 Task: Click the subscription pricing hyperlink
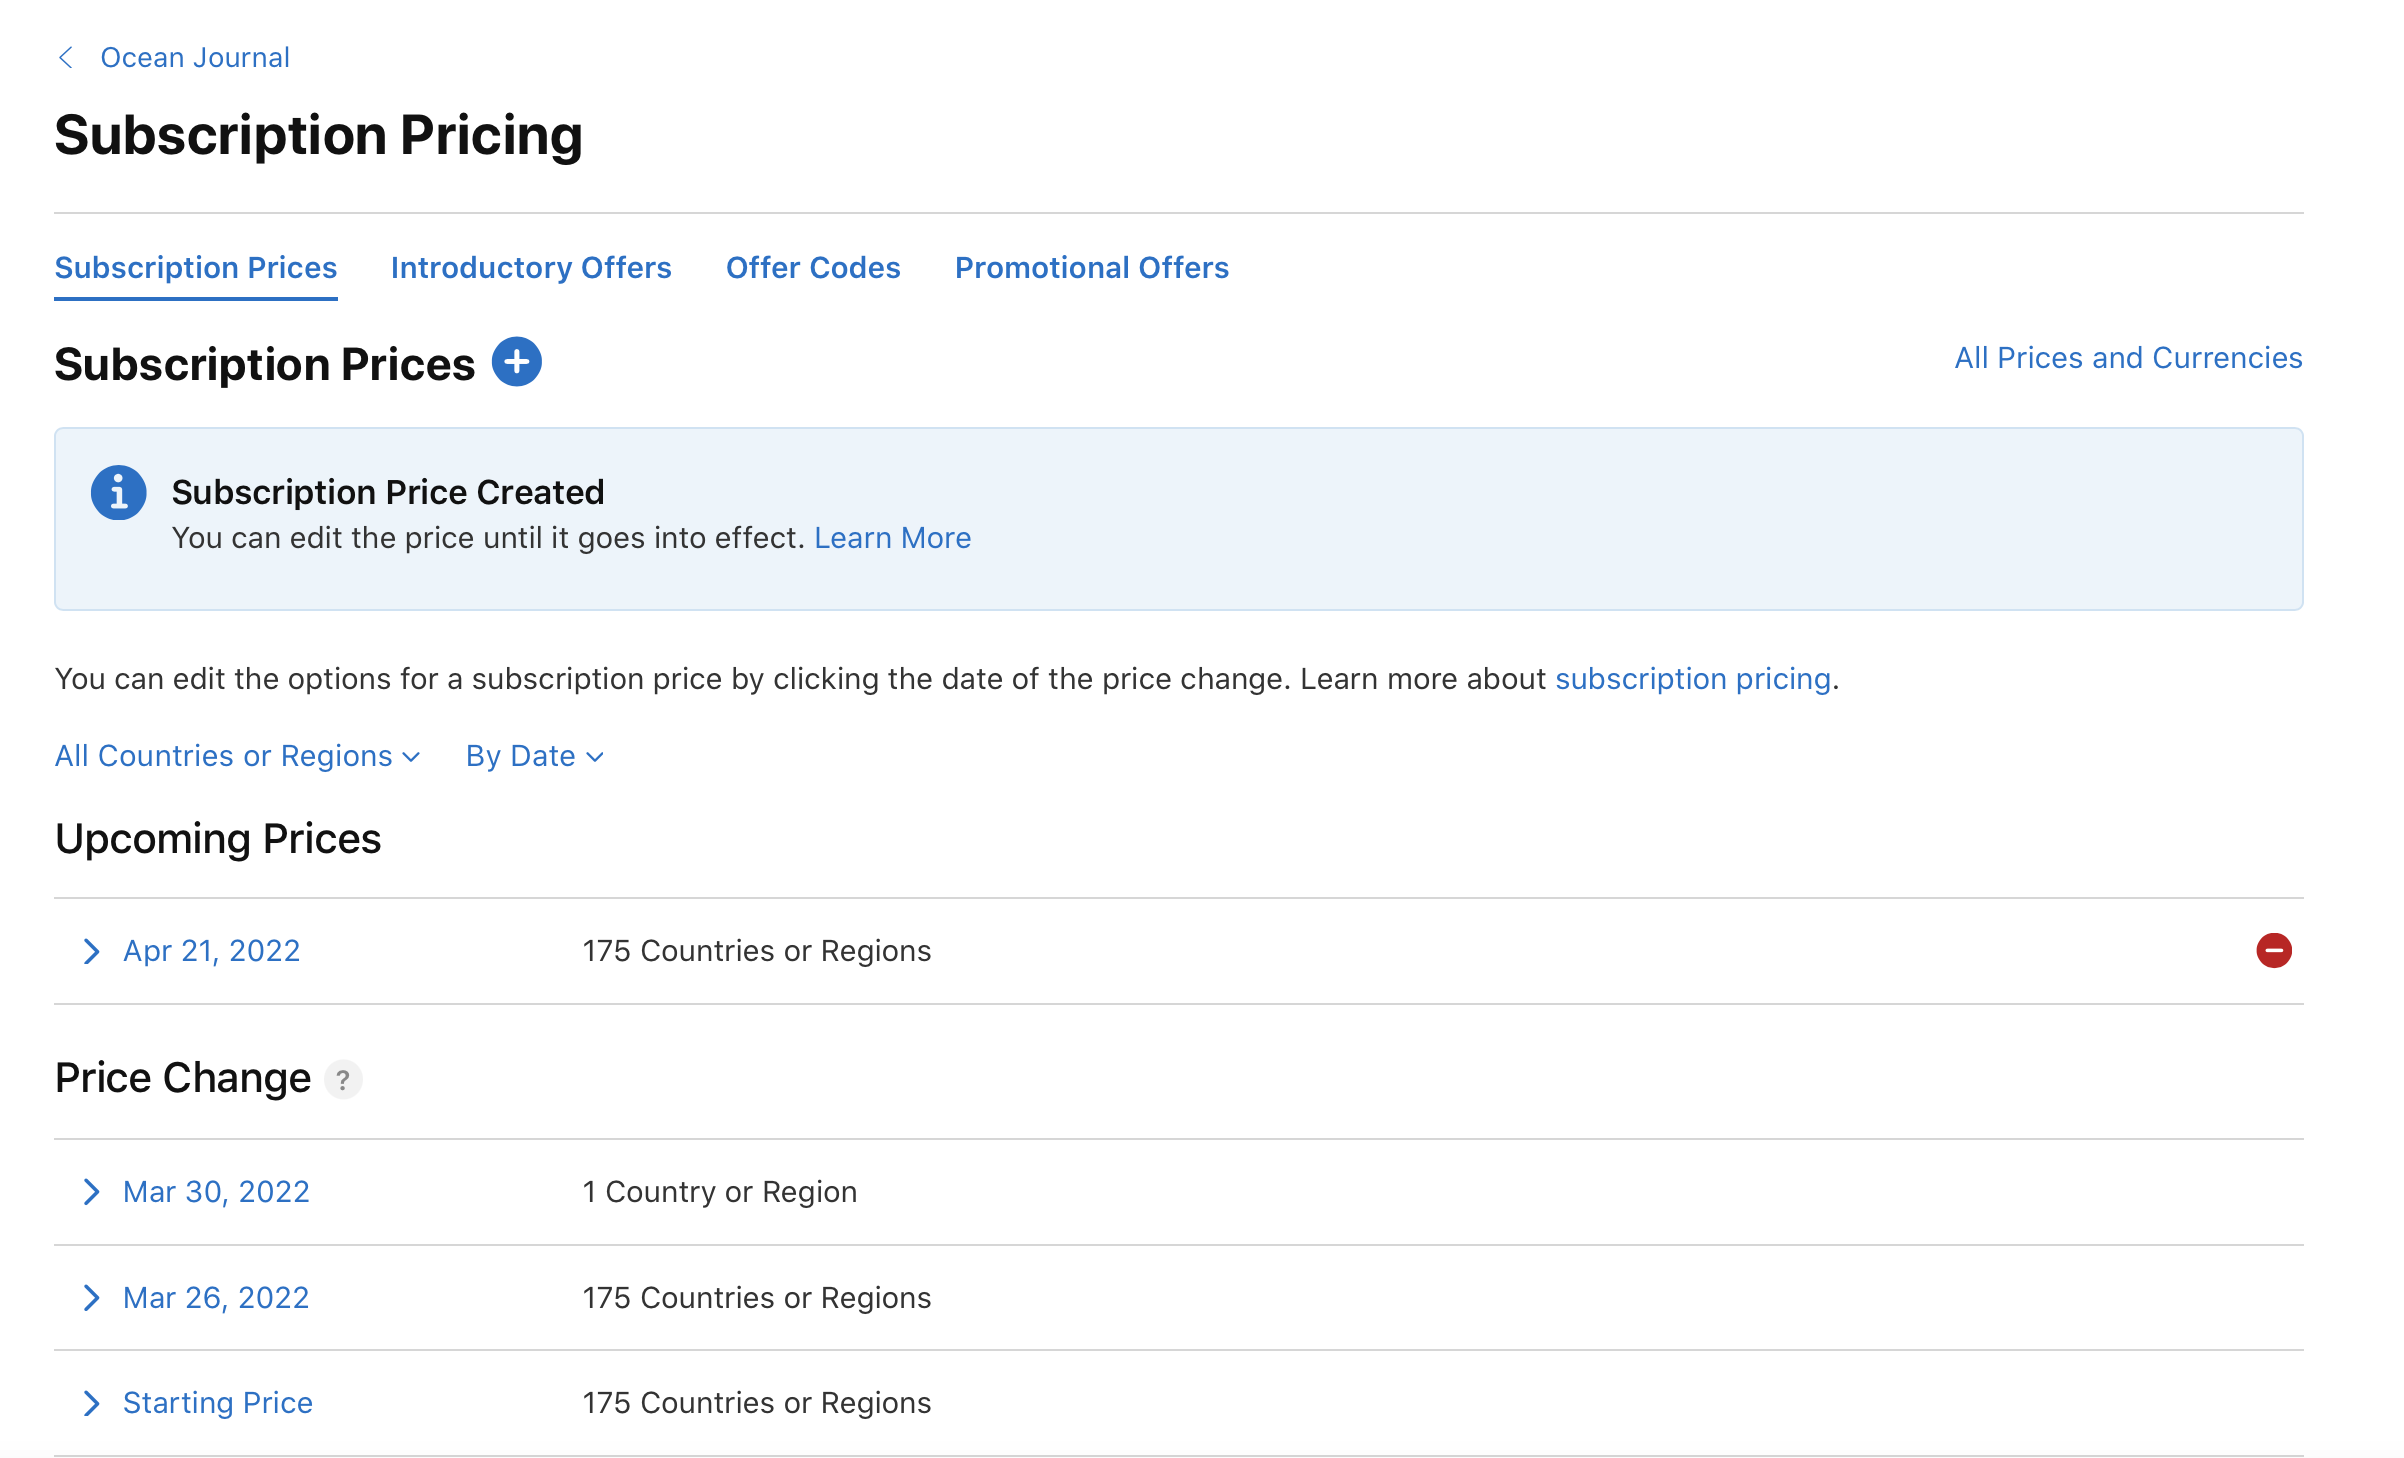point(1692,679)
